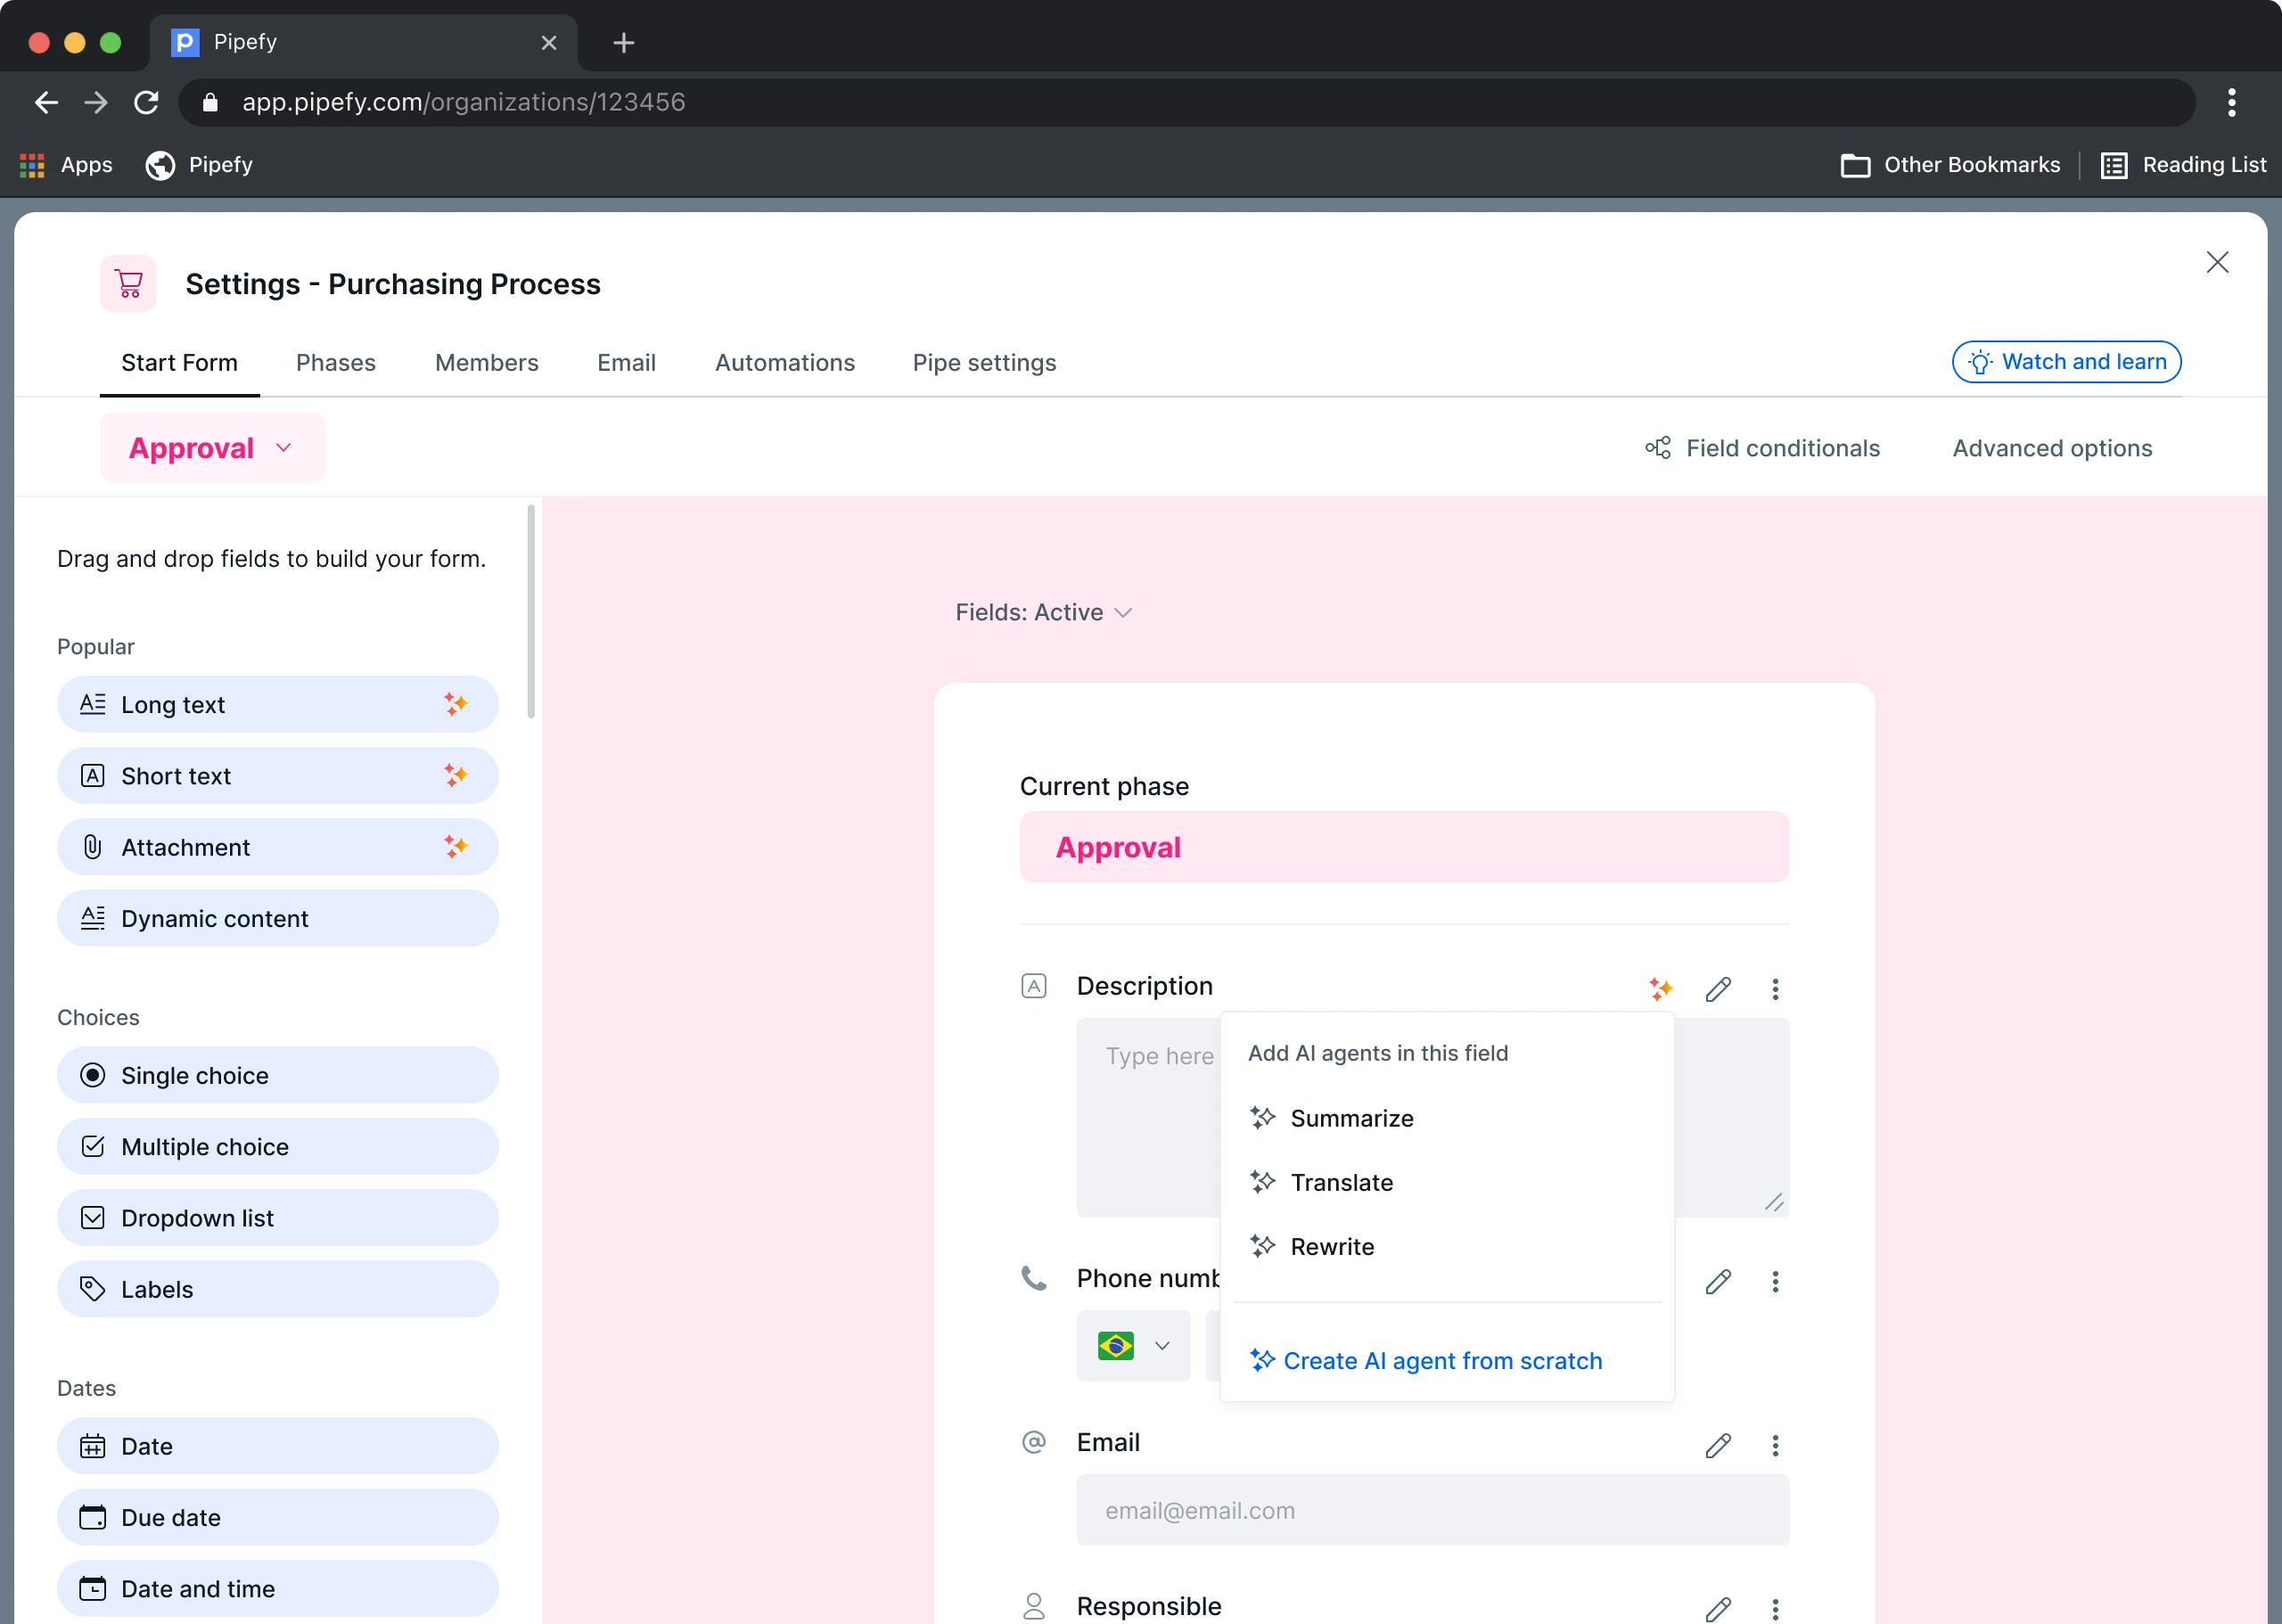Switch to the Automations tab
Image resolution: width=2282 pixels, height=1624 pixels.
click(784, 363)
